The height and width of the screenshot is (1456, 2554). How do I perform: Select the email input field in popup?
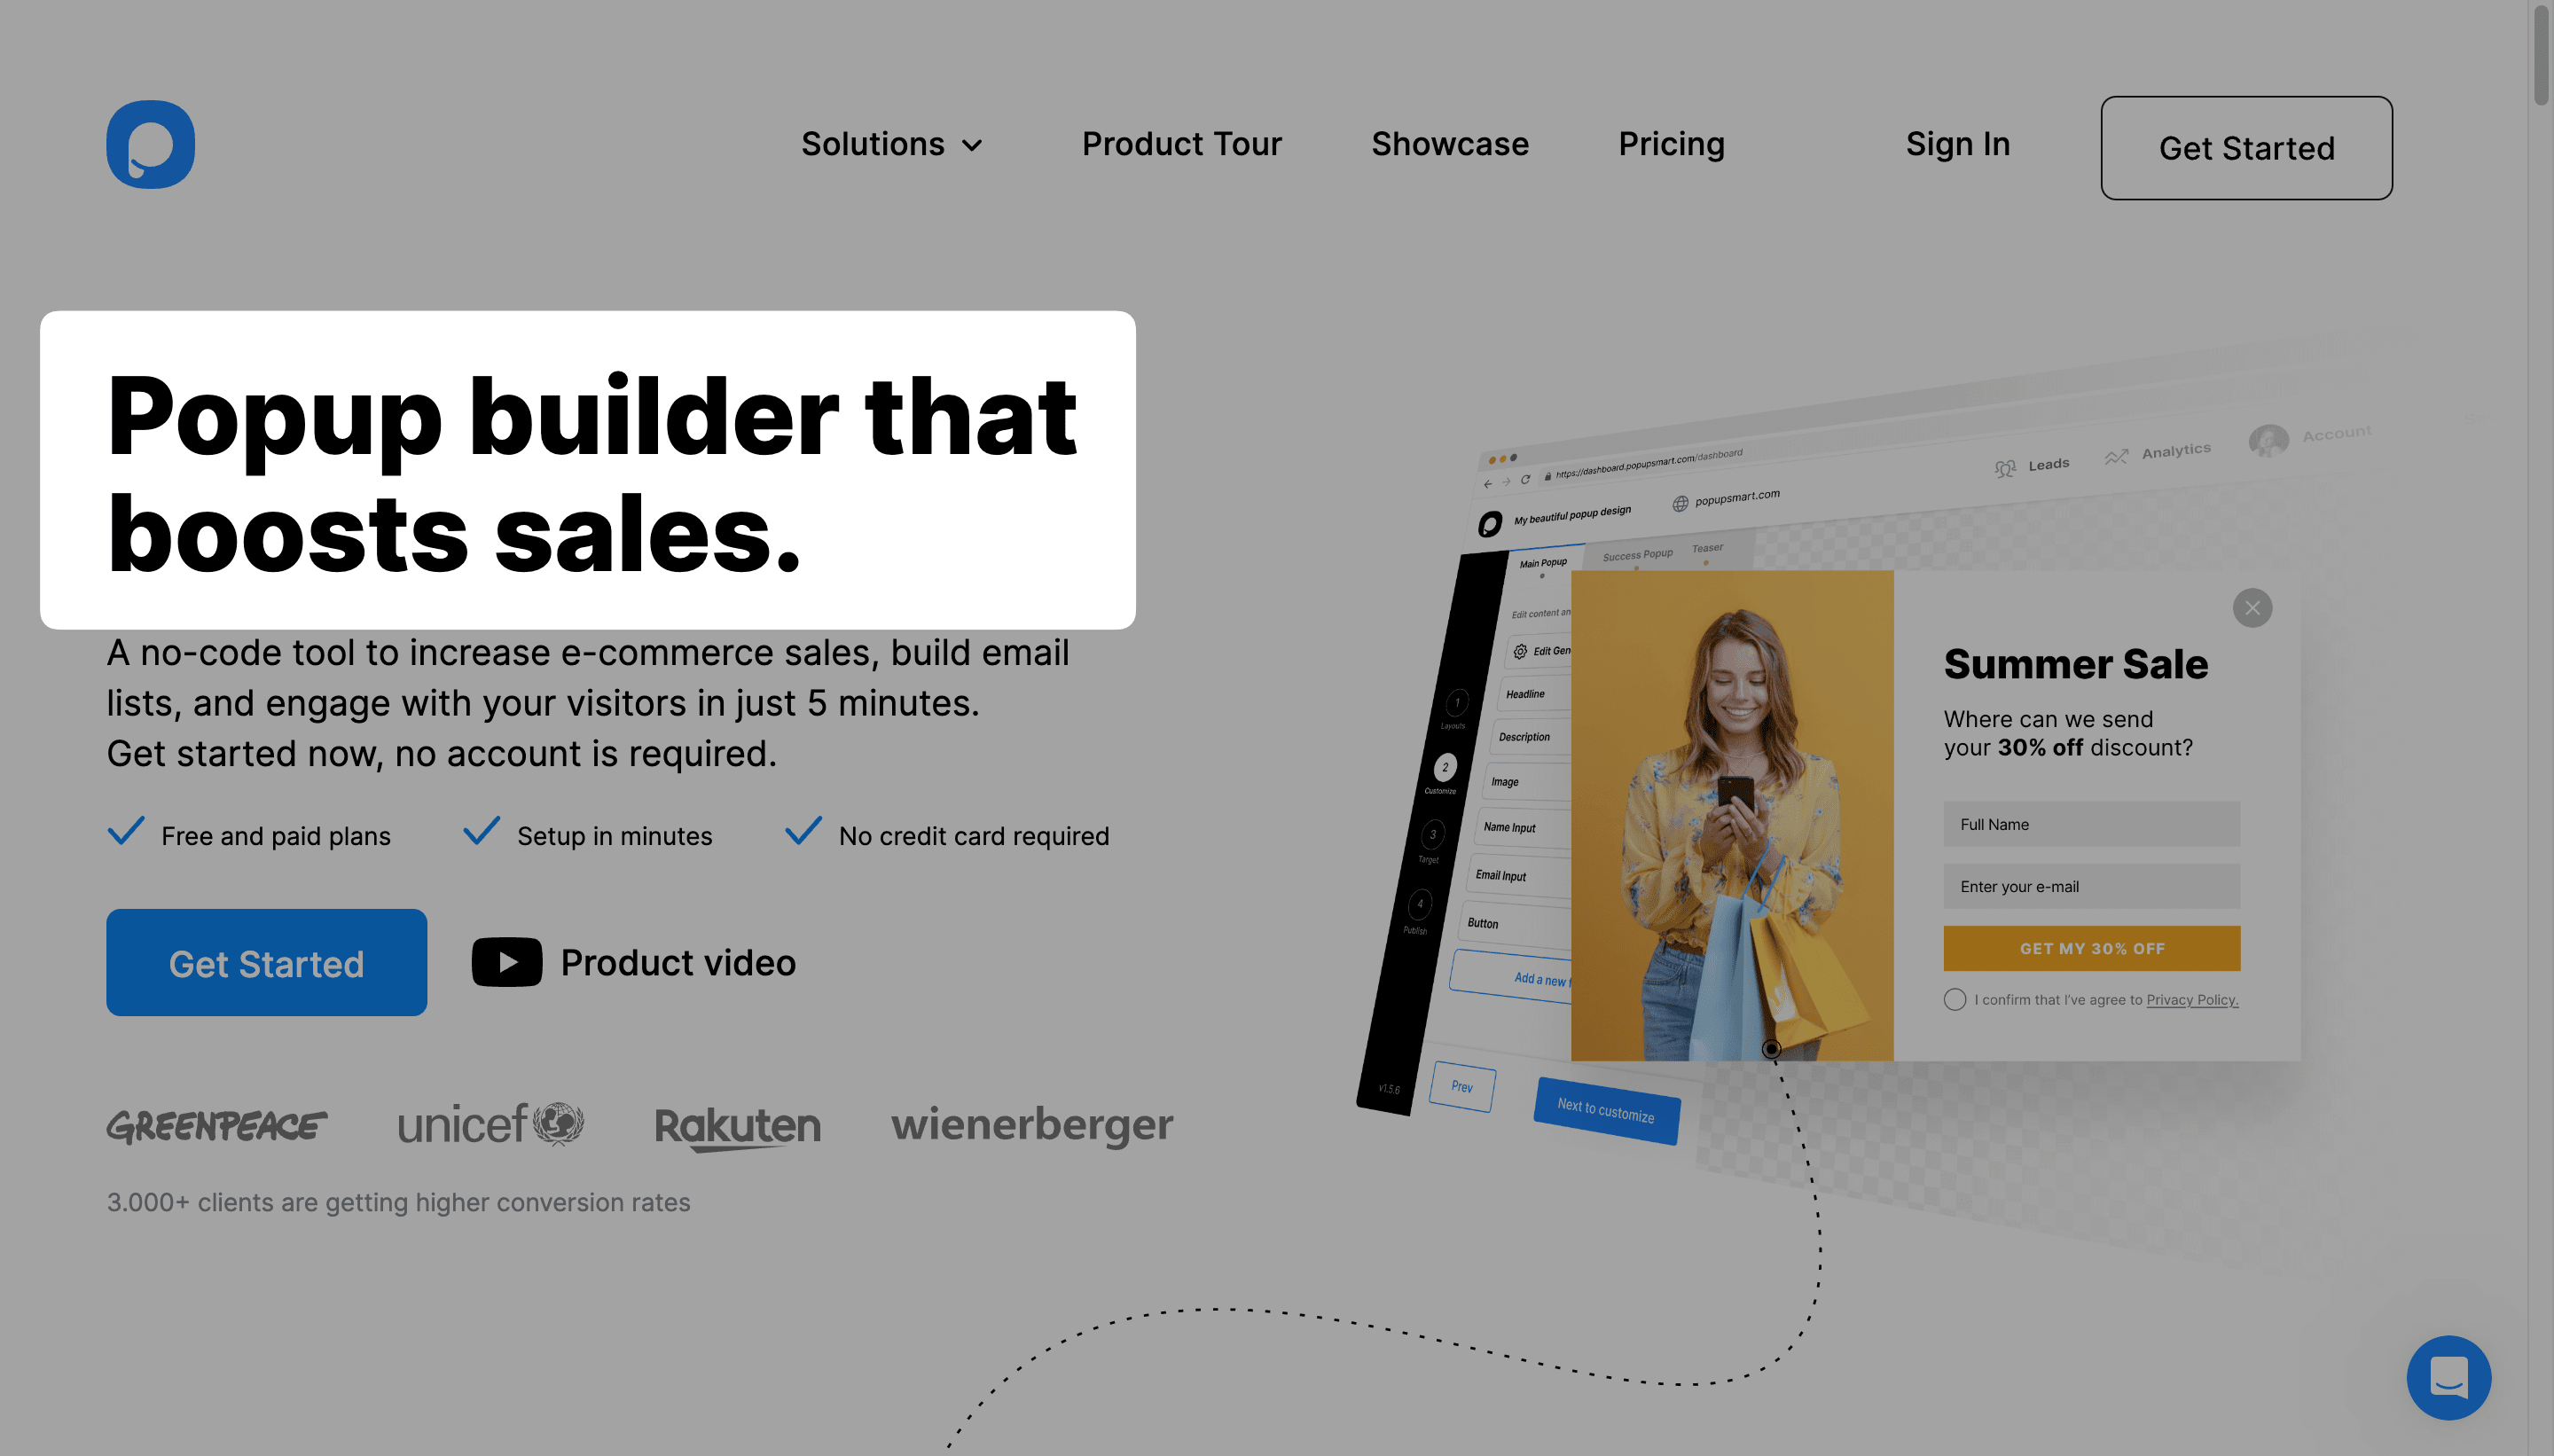click(x=2091, y=886)
